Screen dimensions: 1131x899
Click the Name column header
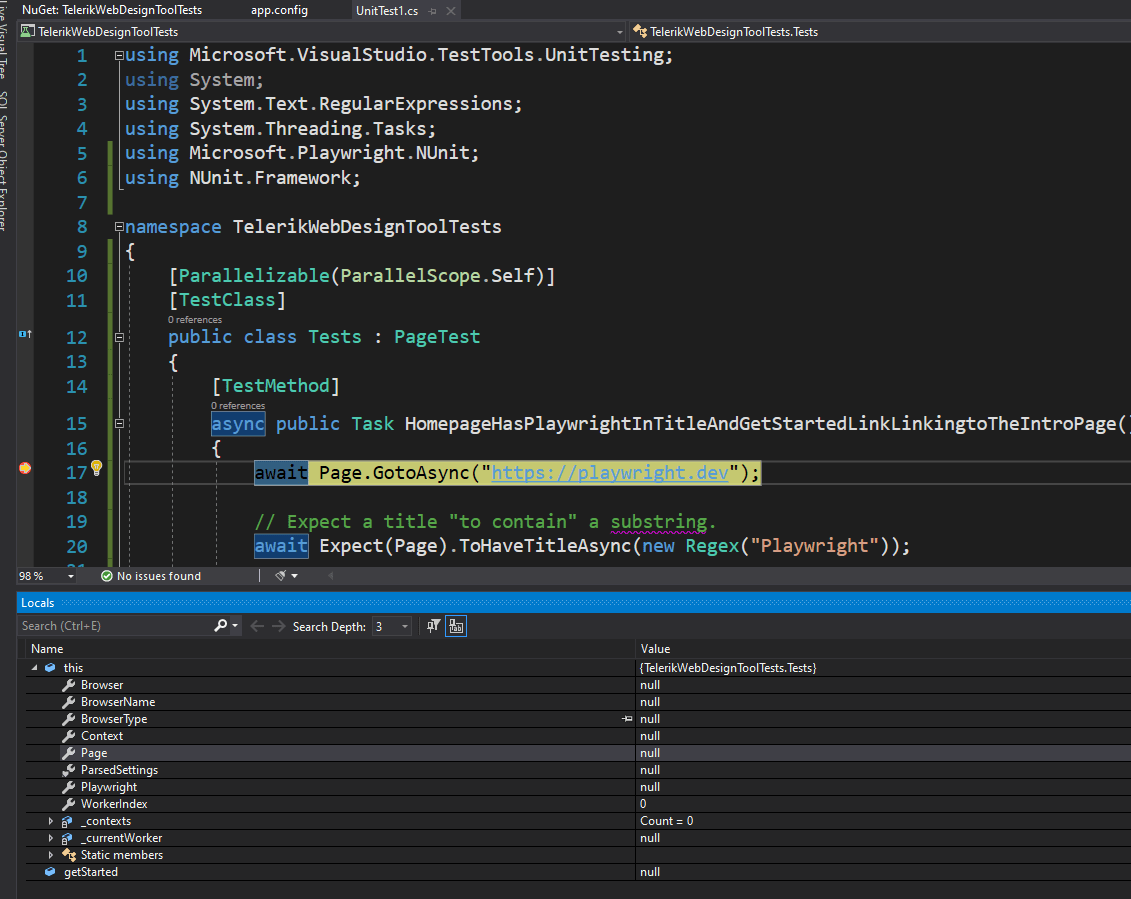(47, 649)
